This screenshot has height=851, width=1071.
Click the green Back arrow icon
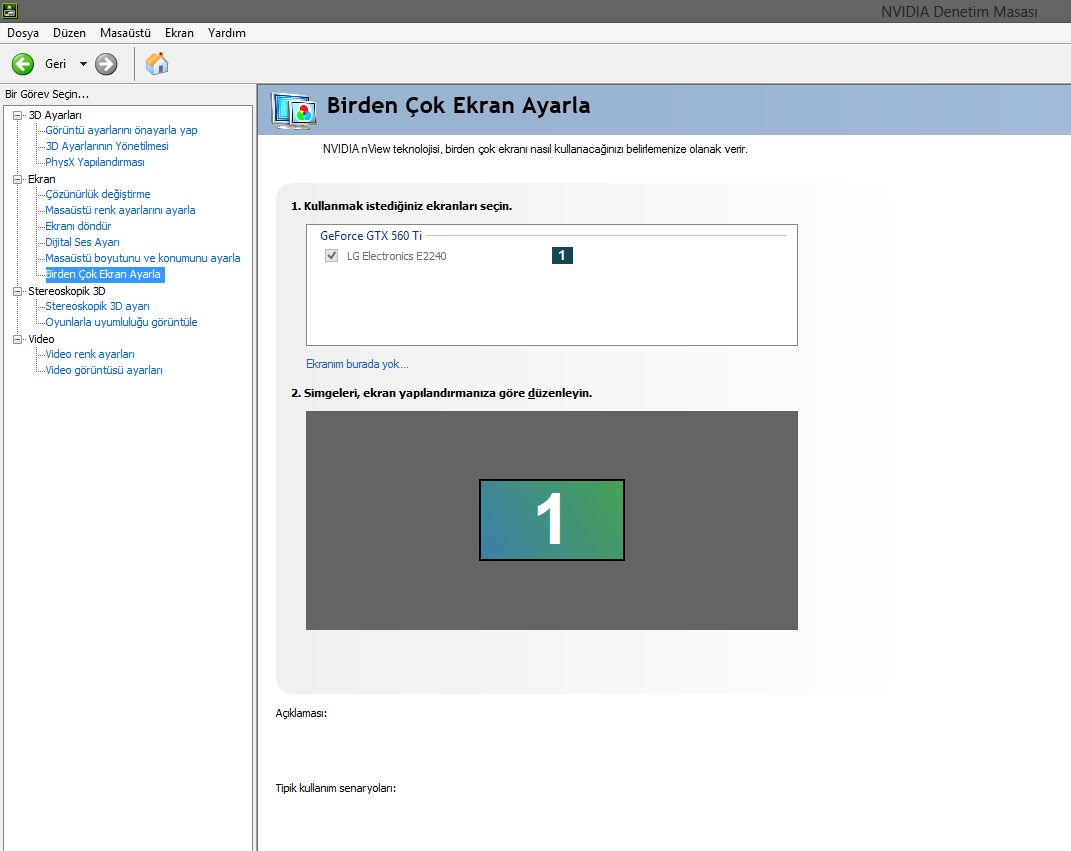tap(23, 64)
